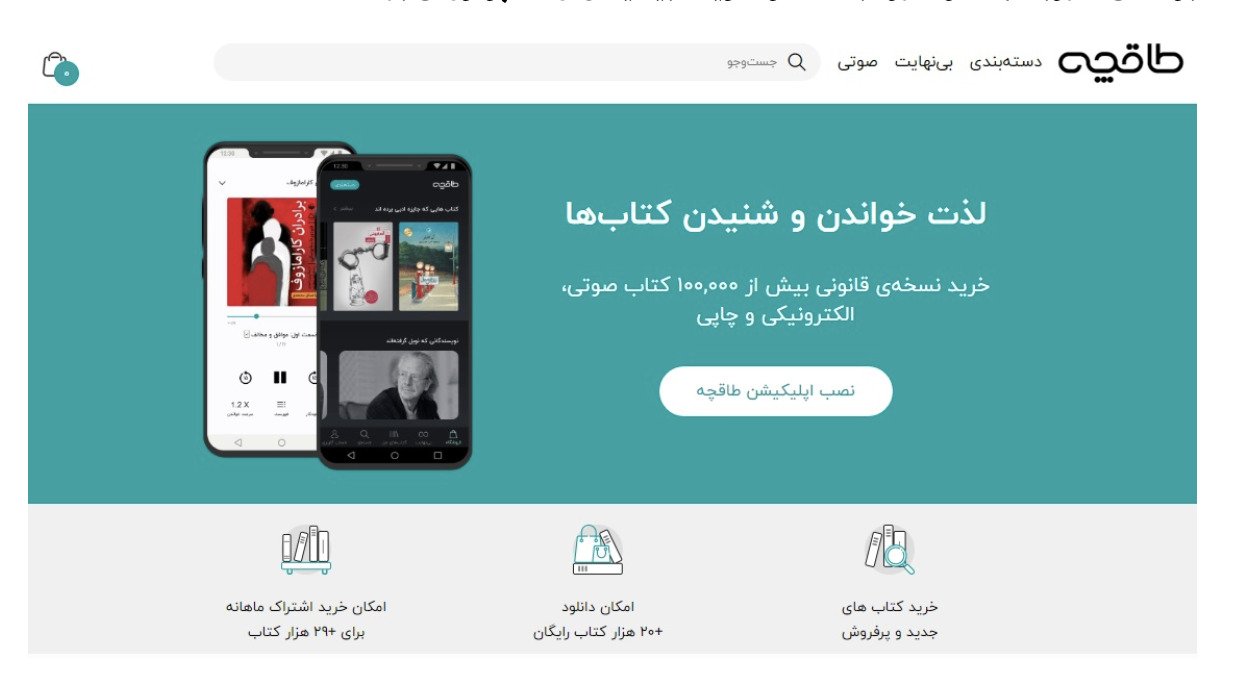Click the Taaghche logo in header
The width and height of the screenshot is (1248, 678).
click(1120, 62)
